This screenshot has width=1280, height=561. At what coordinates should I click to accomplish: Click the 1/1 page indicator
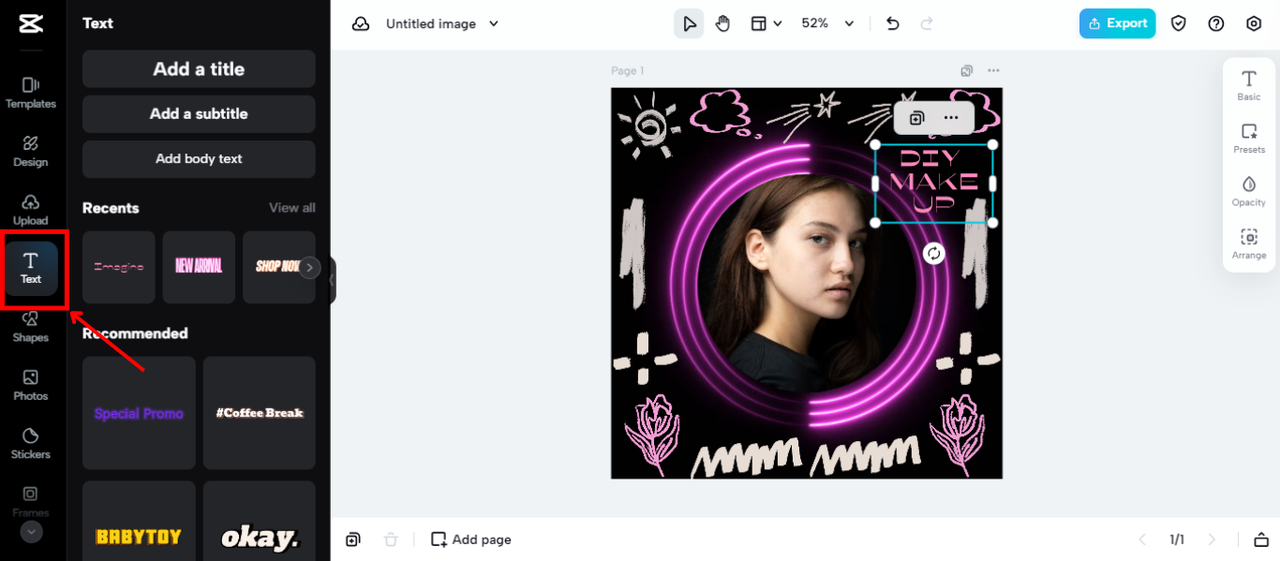1177,540
